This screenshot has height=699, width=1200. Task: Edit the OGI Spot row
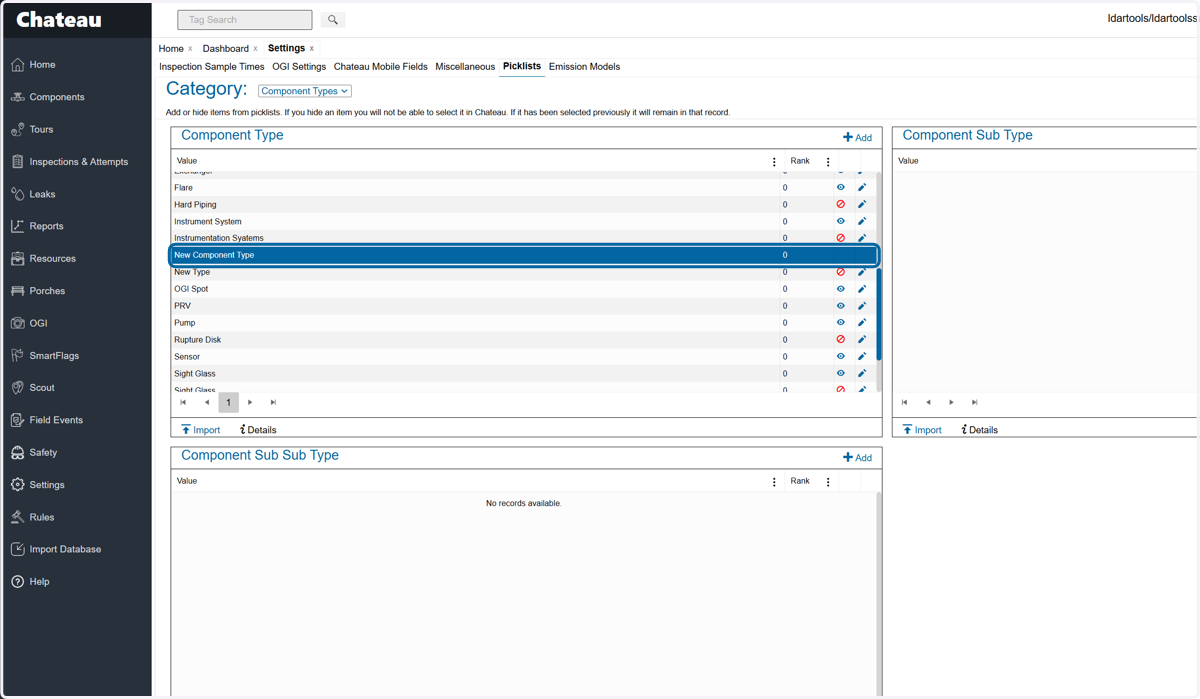tap(862, 289)
